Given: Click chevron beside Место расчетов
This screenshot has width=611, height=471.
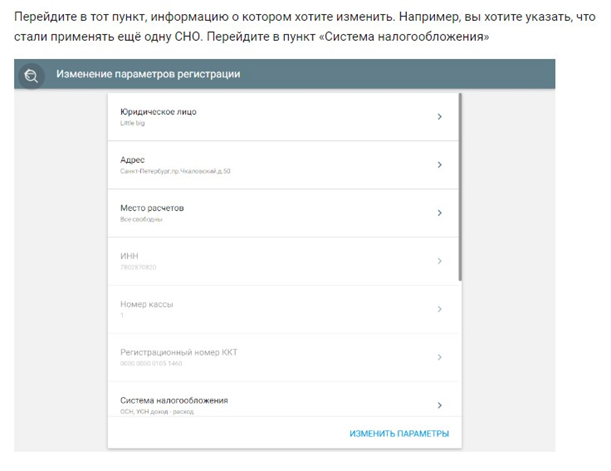Looking at the screenshot, I should [x=439, y=213].
